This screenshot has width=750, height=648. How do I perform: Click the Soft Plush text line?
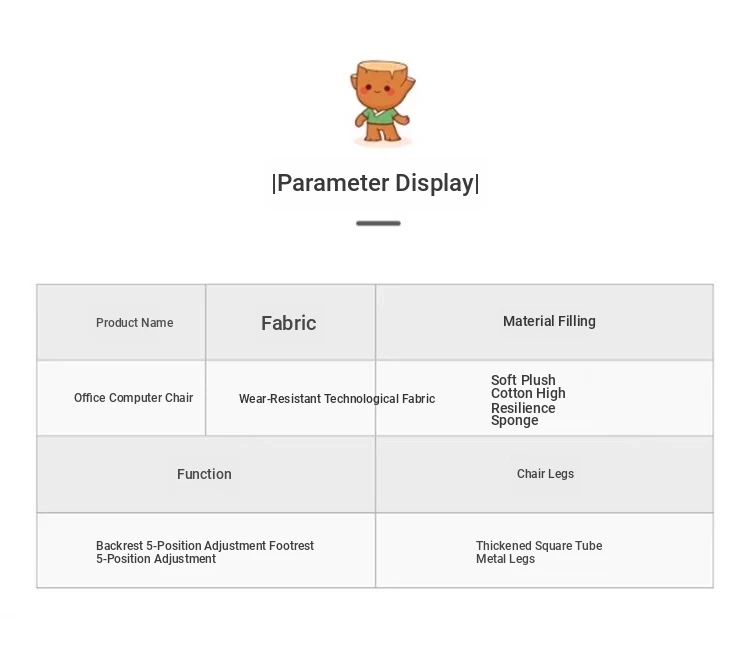[523, 380]
